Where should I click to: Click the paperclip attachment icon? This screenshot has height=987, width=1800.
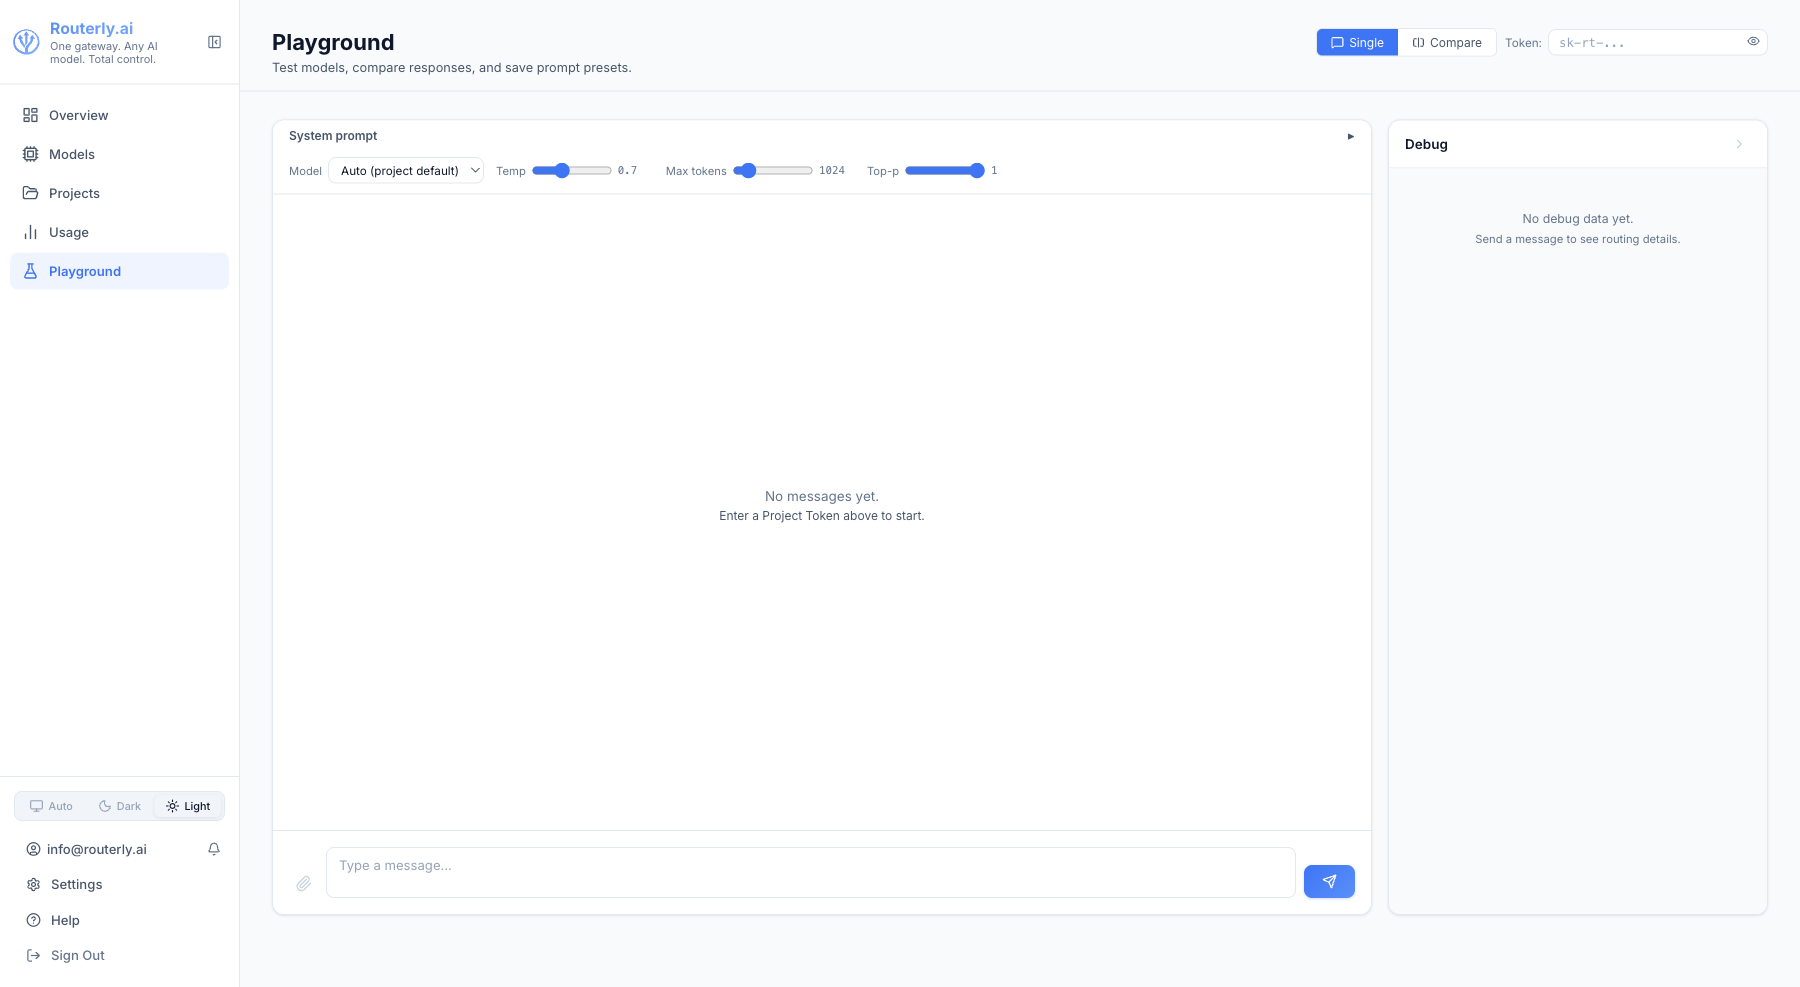(304, 883)
